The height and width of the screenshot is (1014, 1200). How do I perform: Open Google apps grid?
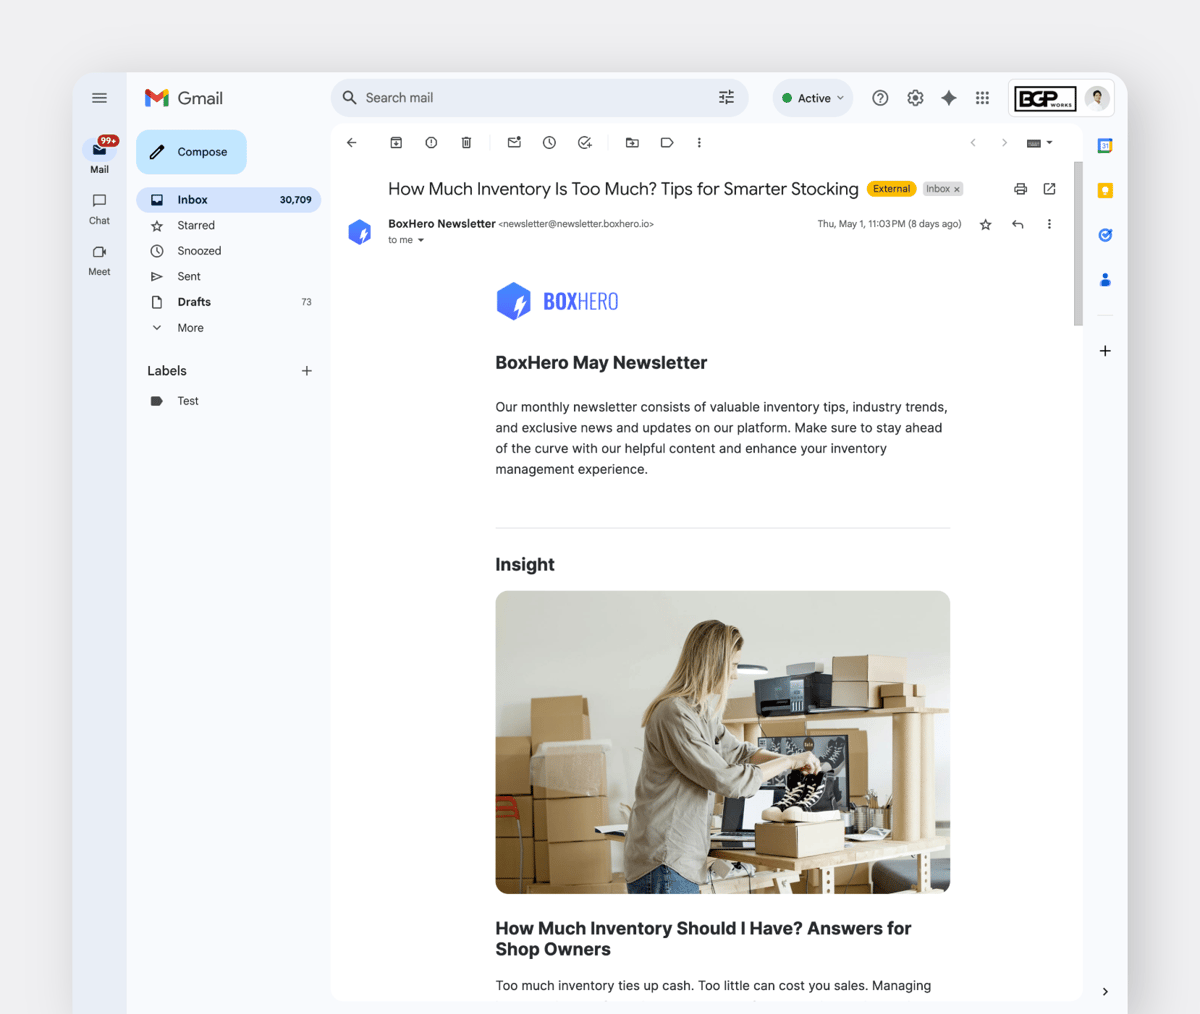[982, 98]
